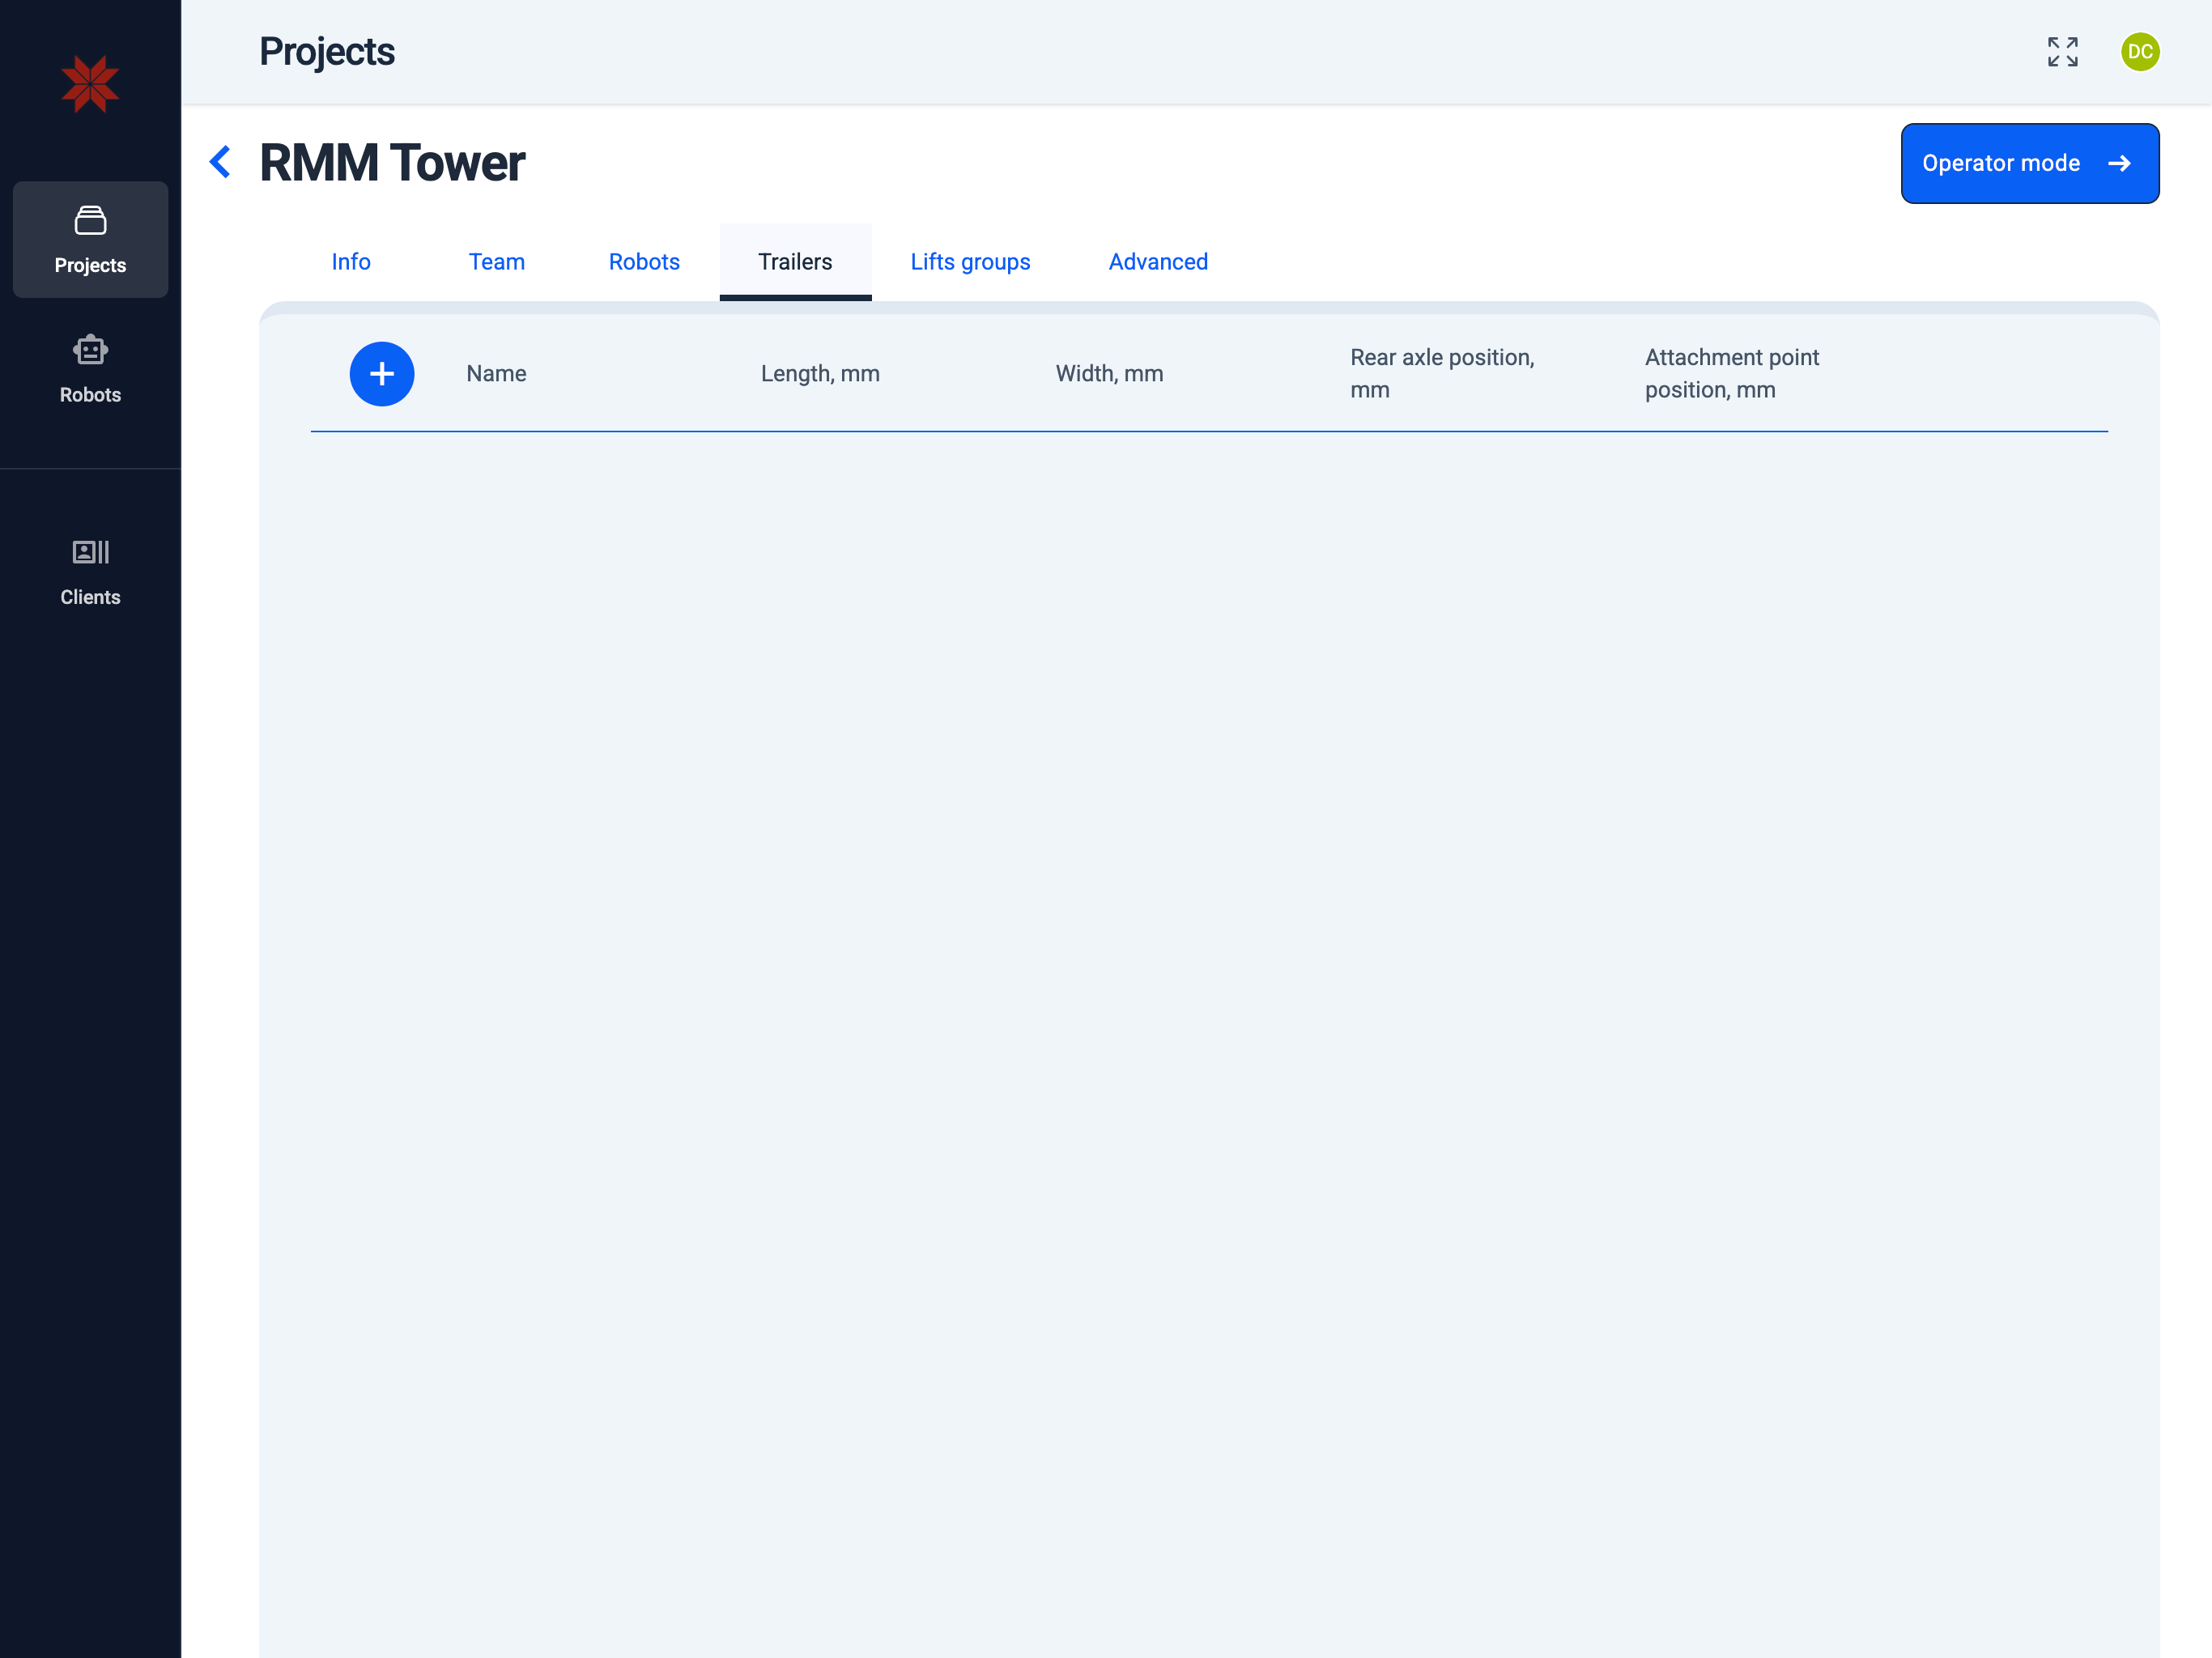Open Projects in the sidebar
The height and width of the screenshot is (1658, 2212).
tap(90, 240)
